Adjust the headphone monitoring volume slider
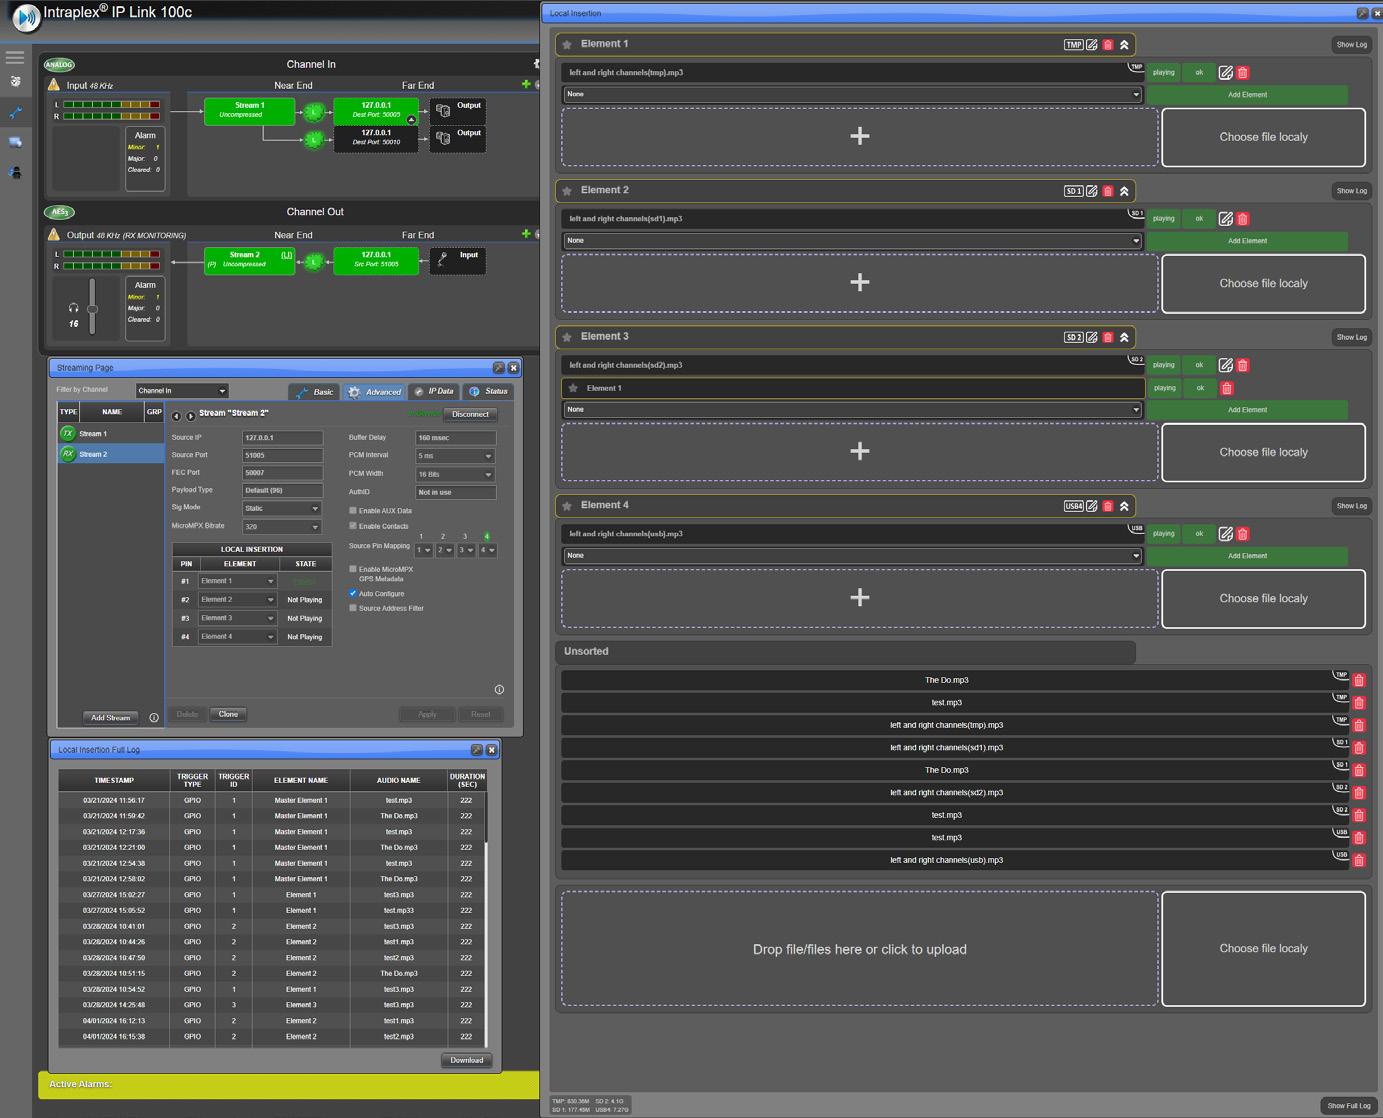This screenshot has width=1383, height=1118. [92, 309]
